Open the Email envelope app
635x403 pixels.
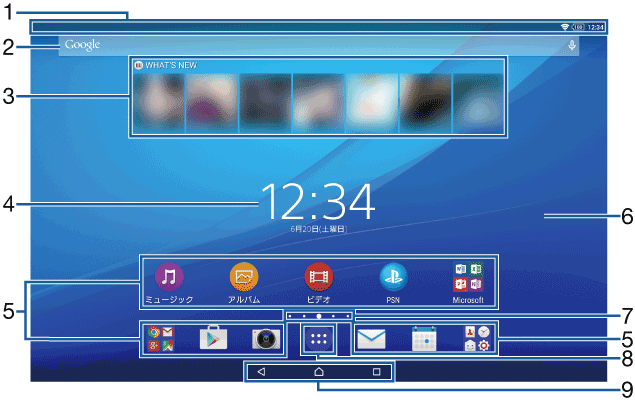371,339
